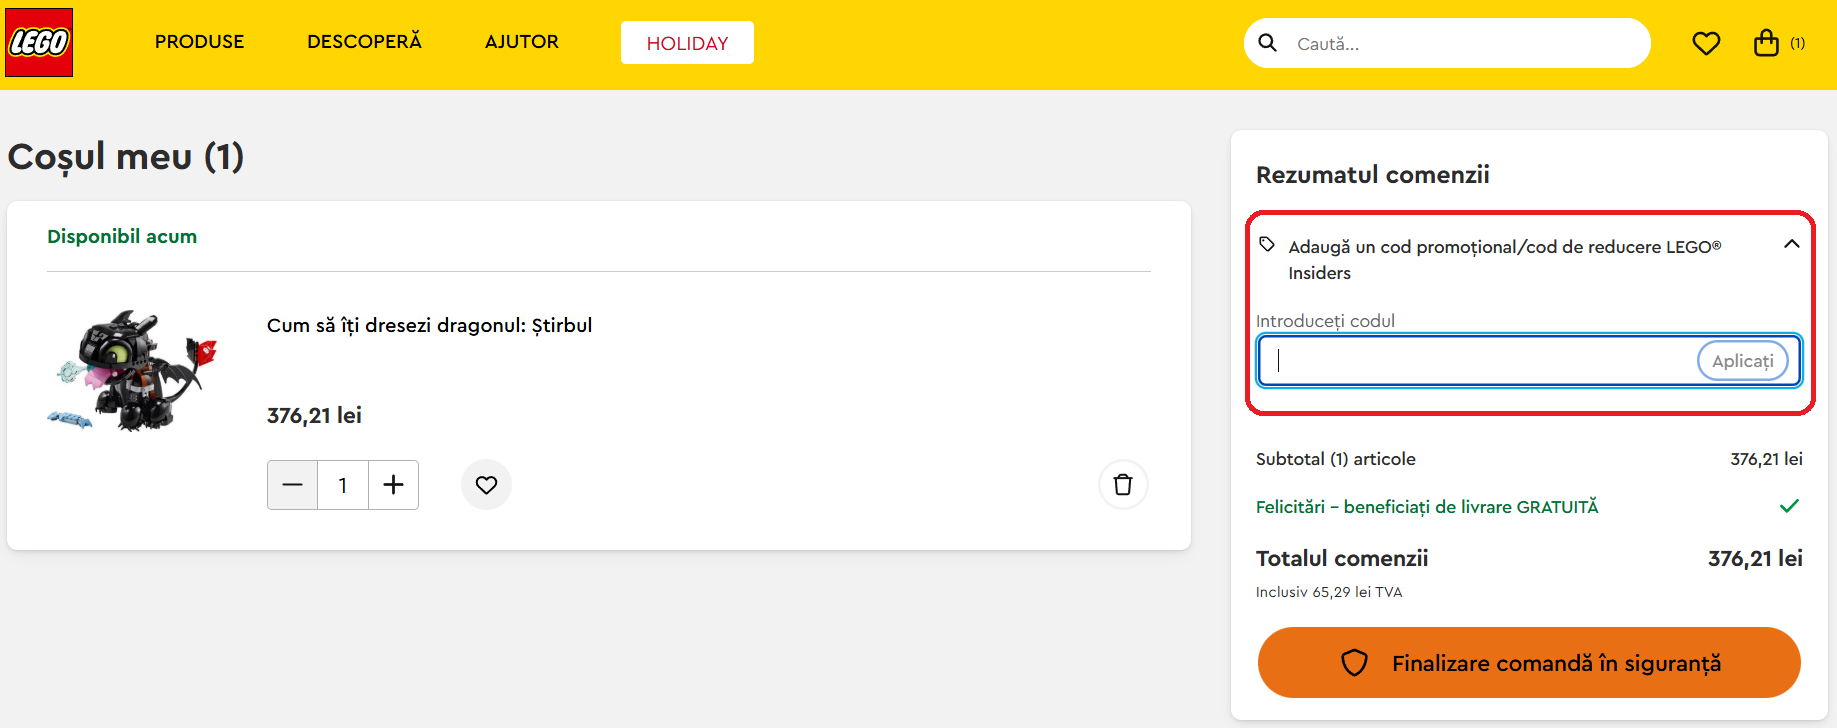Decrease quantity with minus button

click(292, 485)
